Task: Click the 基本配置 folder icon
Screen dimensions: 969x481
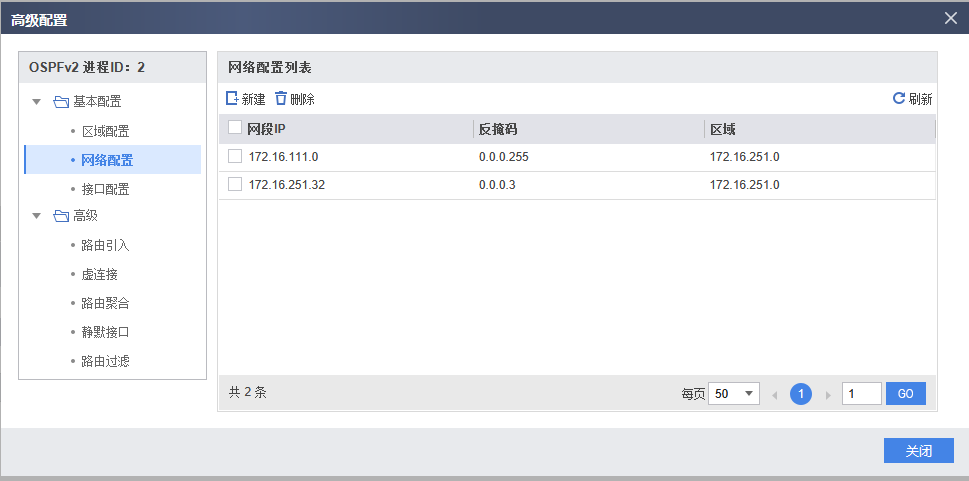Action: [61, 102]
